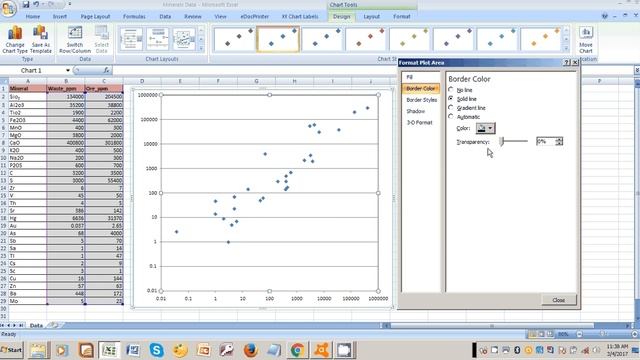The image size is (640, 360).
Task: Select Fill in Format Plot Area
Action: pyautogui.click(x=420, y=77)
